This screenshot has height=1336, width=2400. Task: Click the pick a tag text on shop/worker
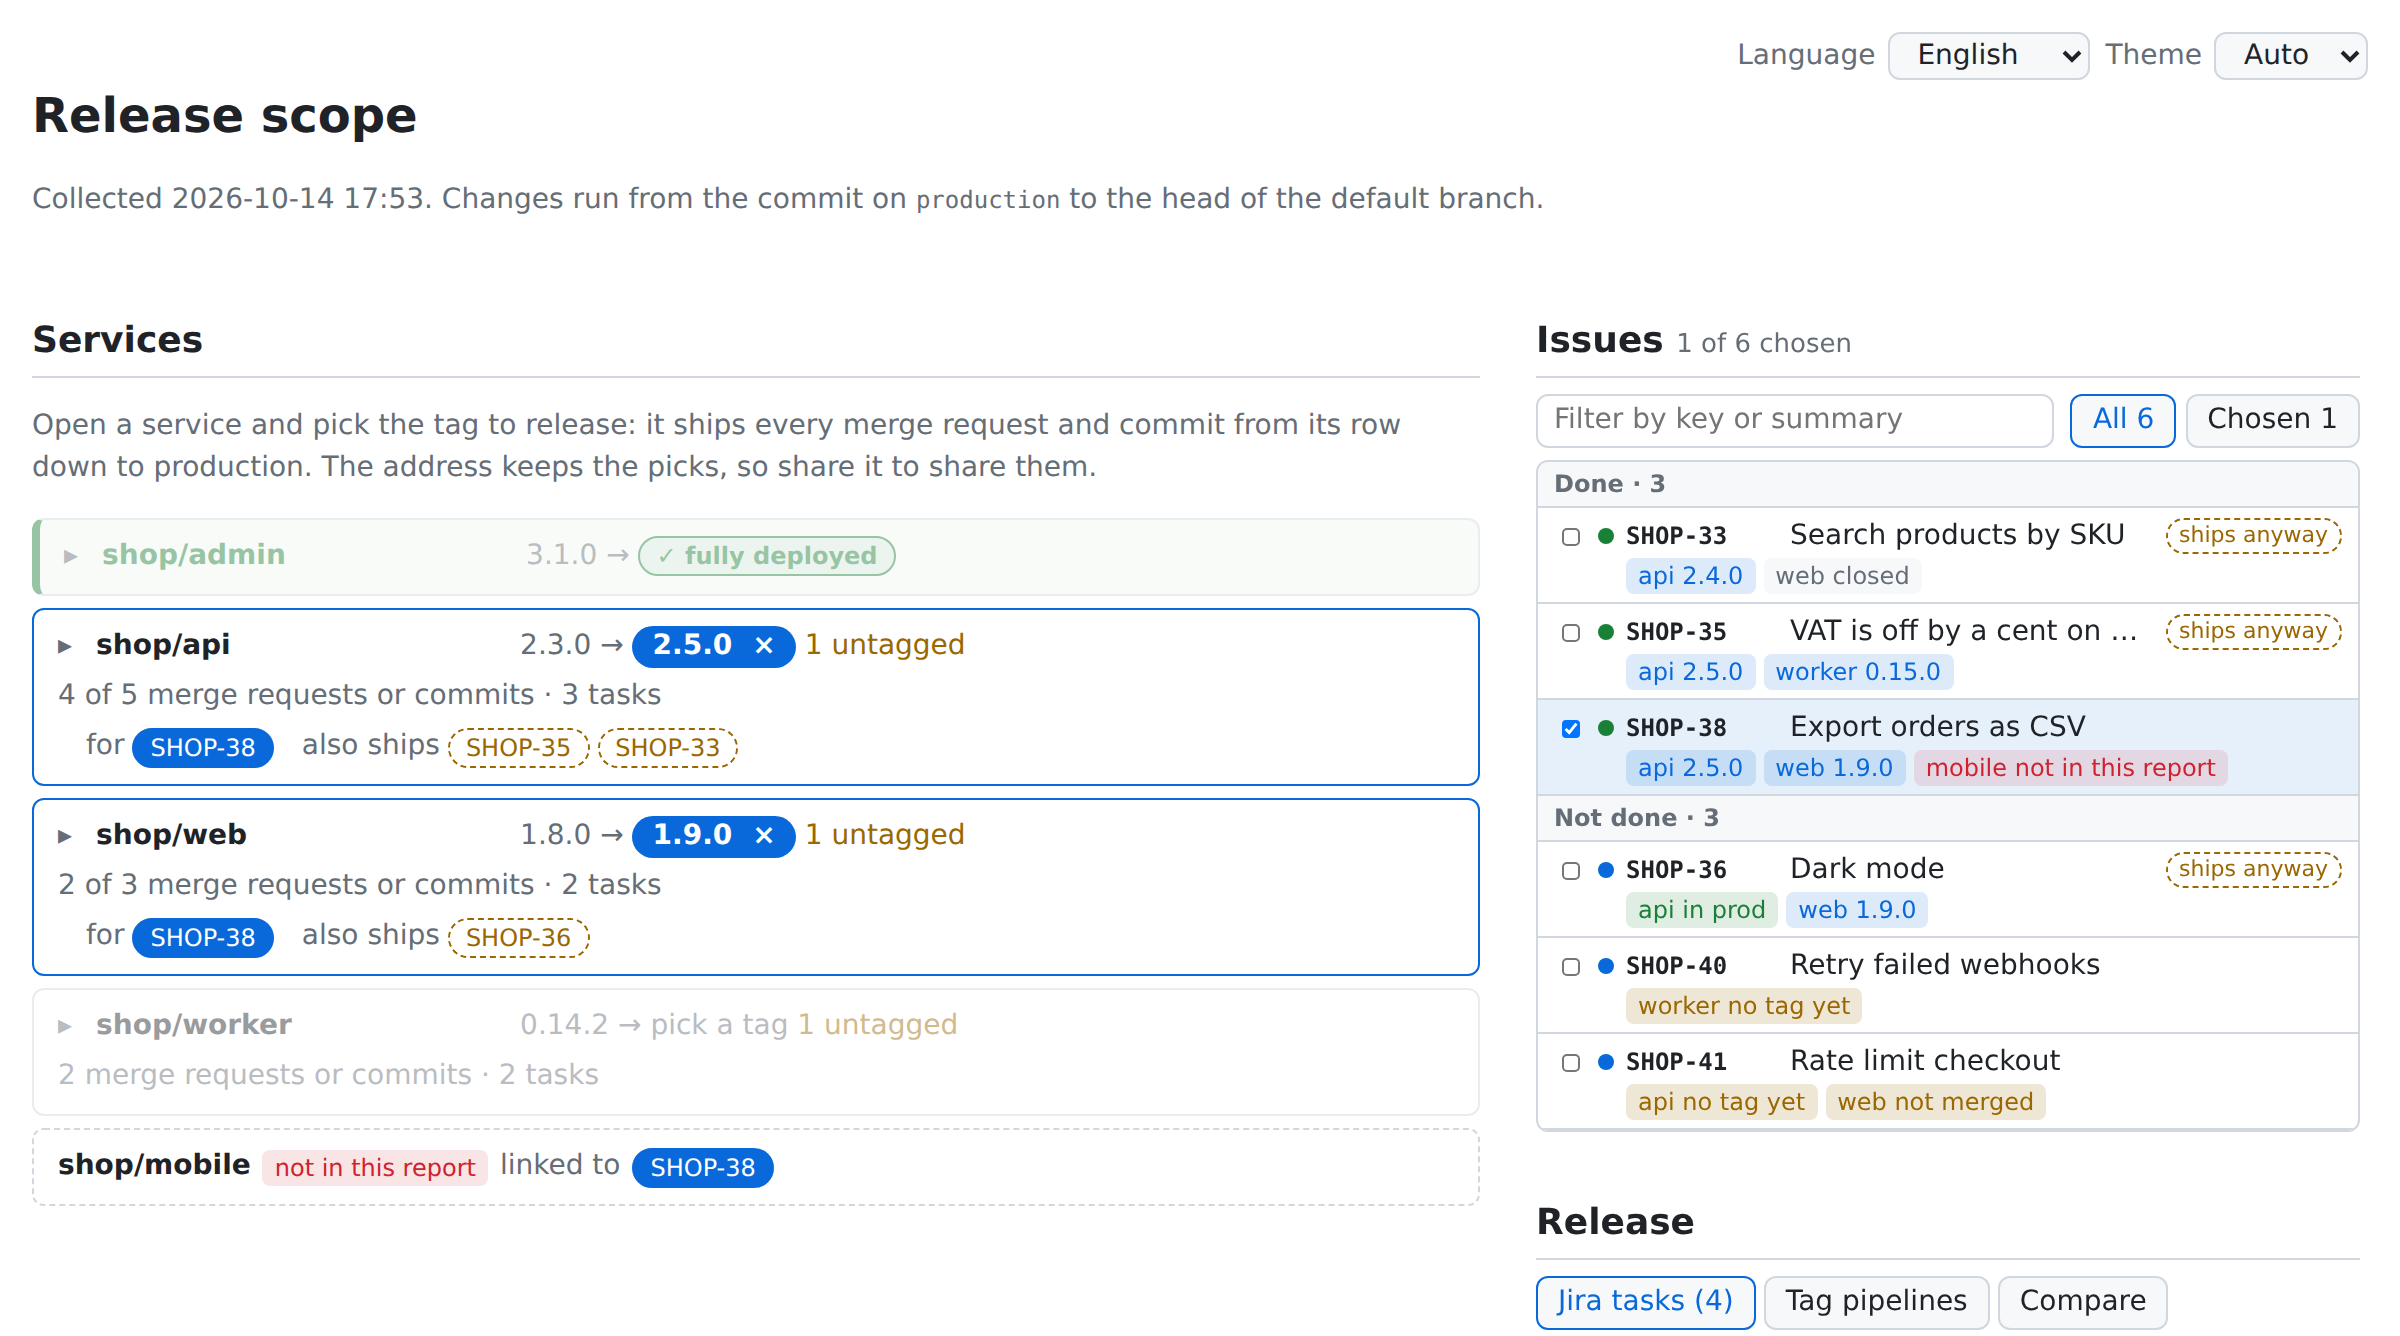[719, 1025]
